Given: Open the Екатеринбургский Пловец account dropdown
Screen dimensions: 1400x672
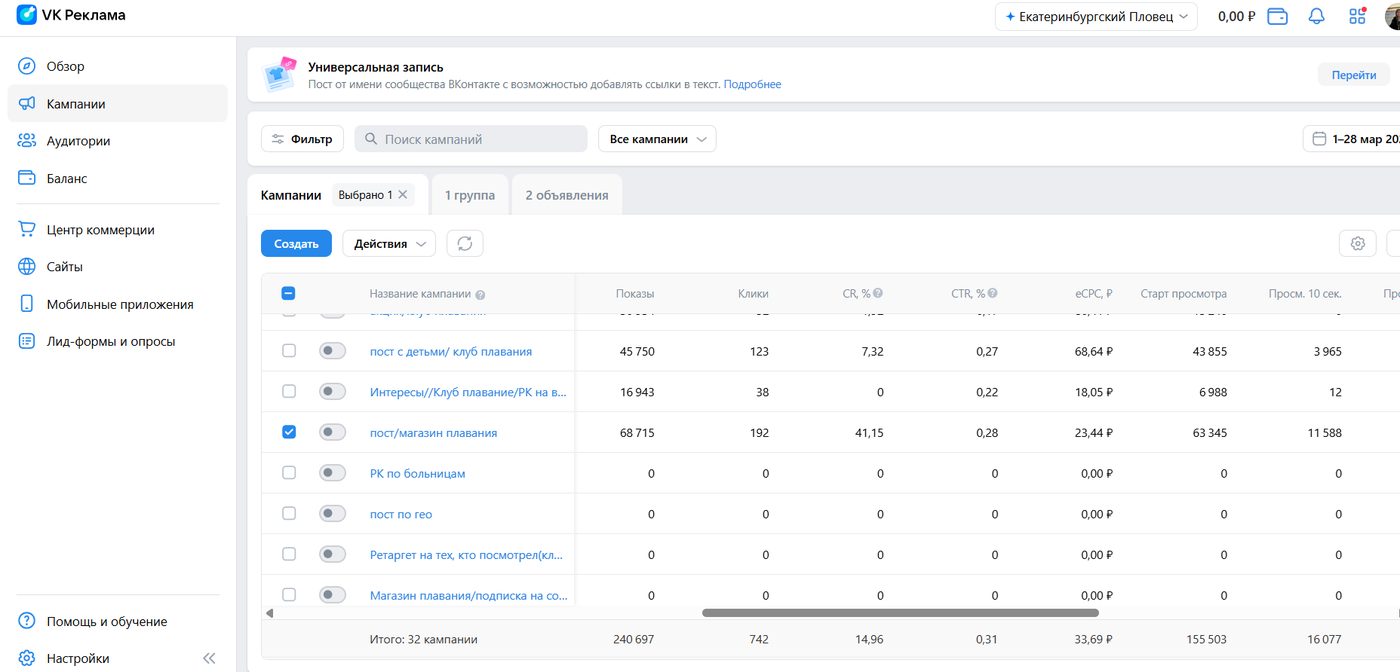Looking at the screenshot, I should point(1096,16).
